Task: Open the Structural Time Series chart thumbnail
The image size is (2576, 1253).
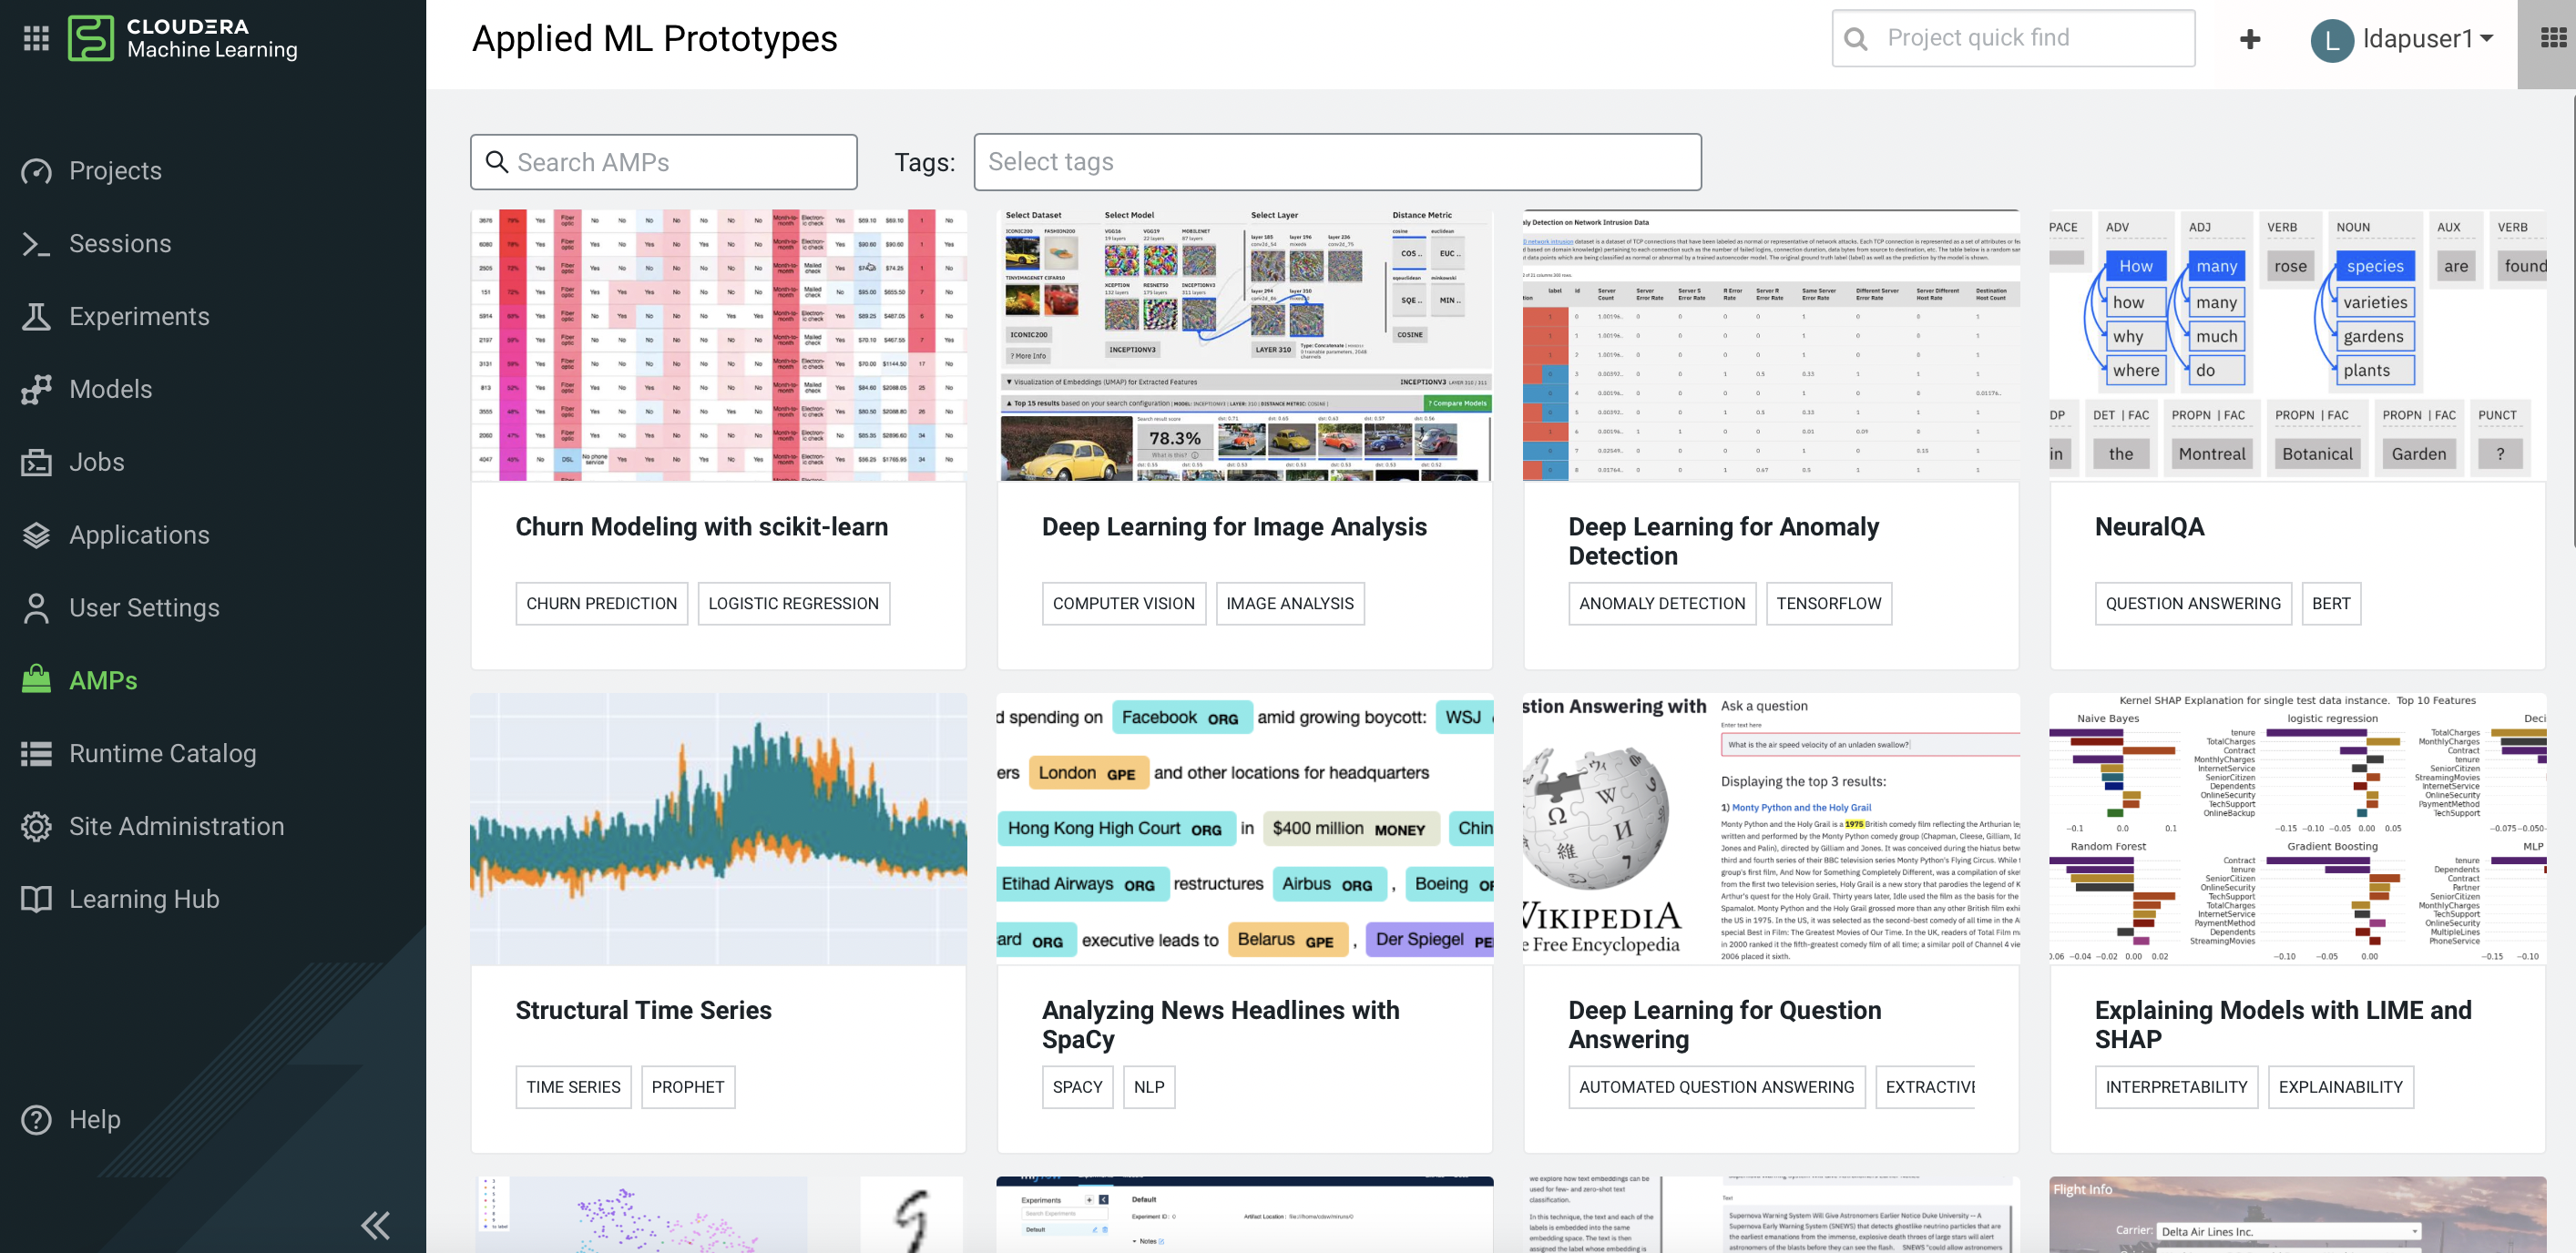Action: [x=718, y=828]
